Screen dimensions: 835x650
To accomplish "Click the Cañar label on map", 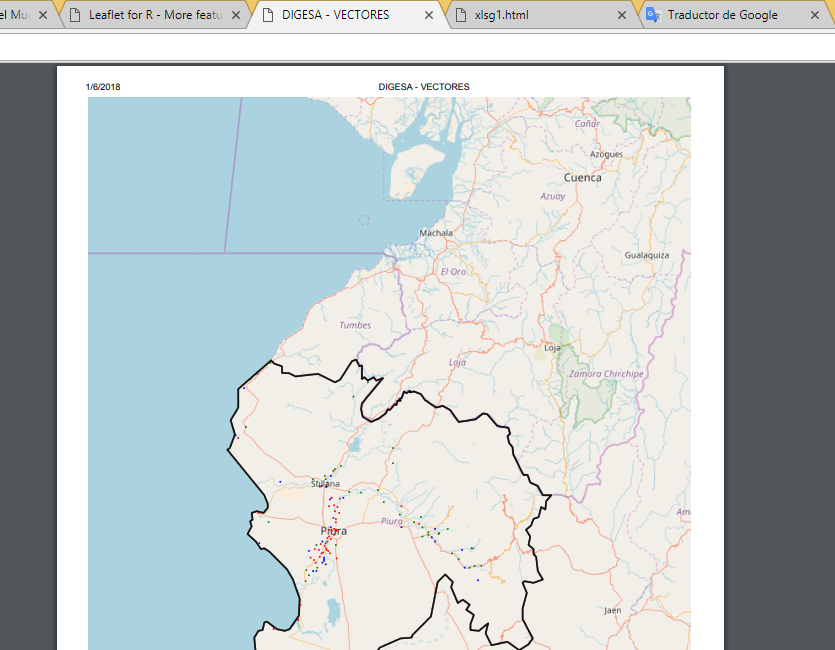I will [587, 124].
